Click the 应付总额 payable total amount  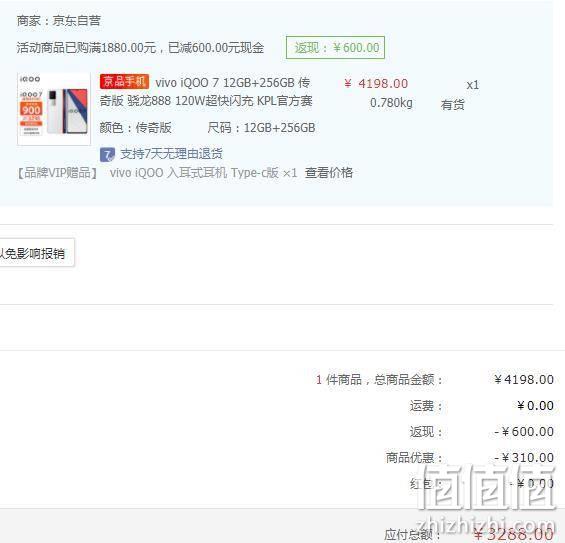point(513,534)
